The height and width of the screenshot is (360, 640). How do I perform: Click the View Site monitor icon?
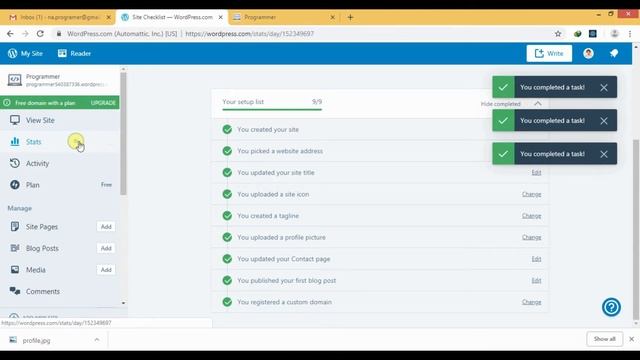(15, 120)
